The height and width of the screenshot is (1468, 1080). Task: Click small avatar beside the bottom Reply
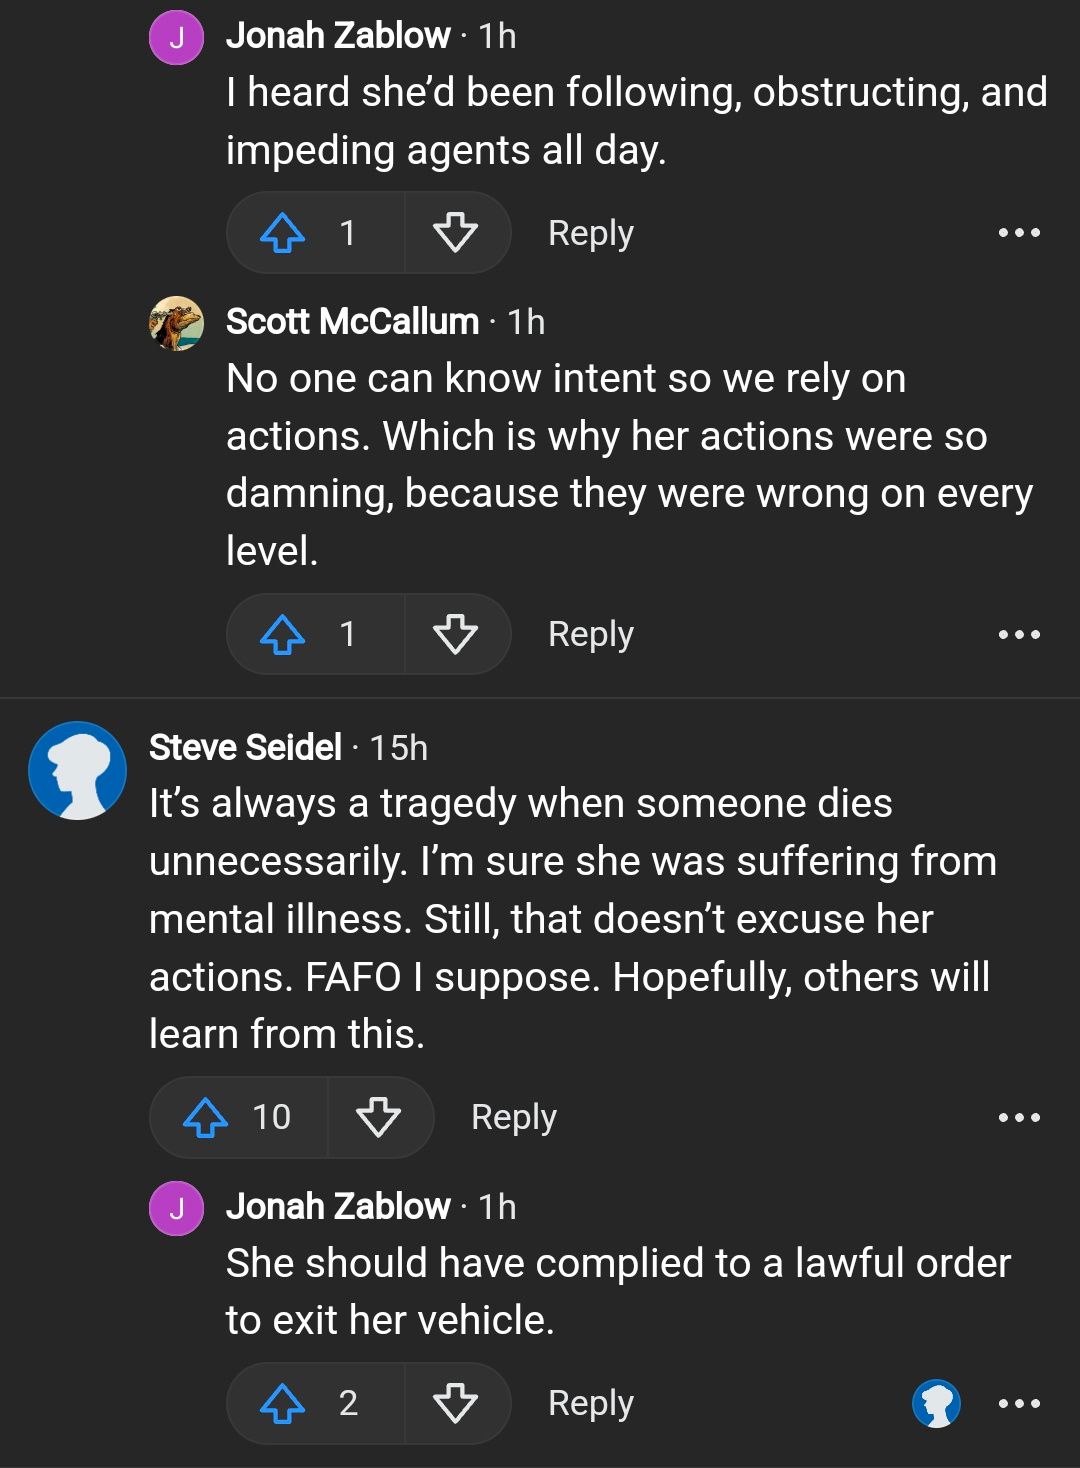pyautogui.click(x=937, y=1403)
